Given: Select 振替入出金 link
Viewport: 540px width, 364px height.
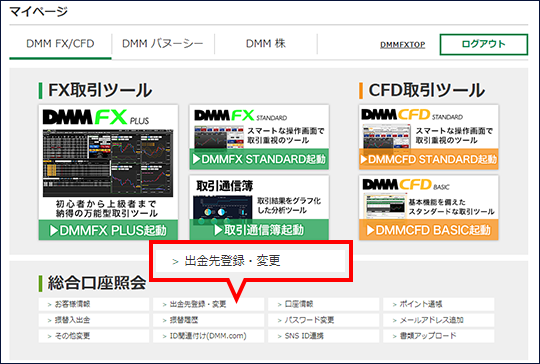Looking at the screenshot, I should tap(94, 320).
